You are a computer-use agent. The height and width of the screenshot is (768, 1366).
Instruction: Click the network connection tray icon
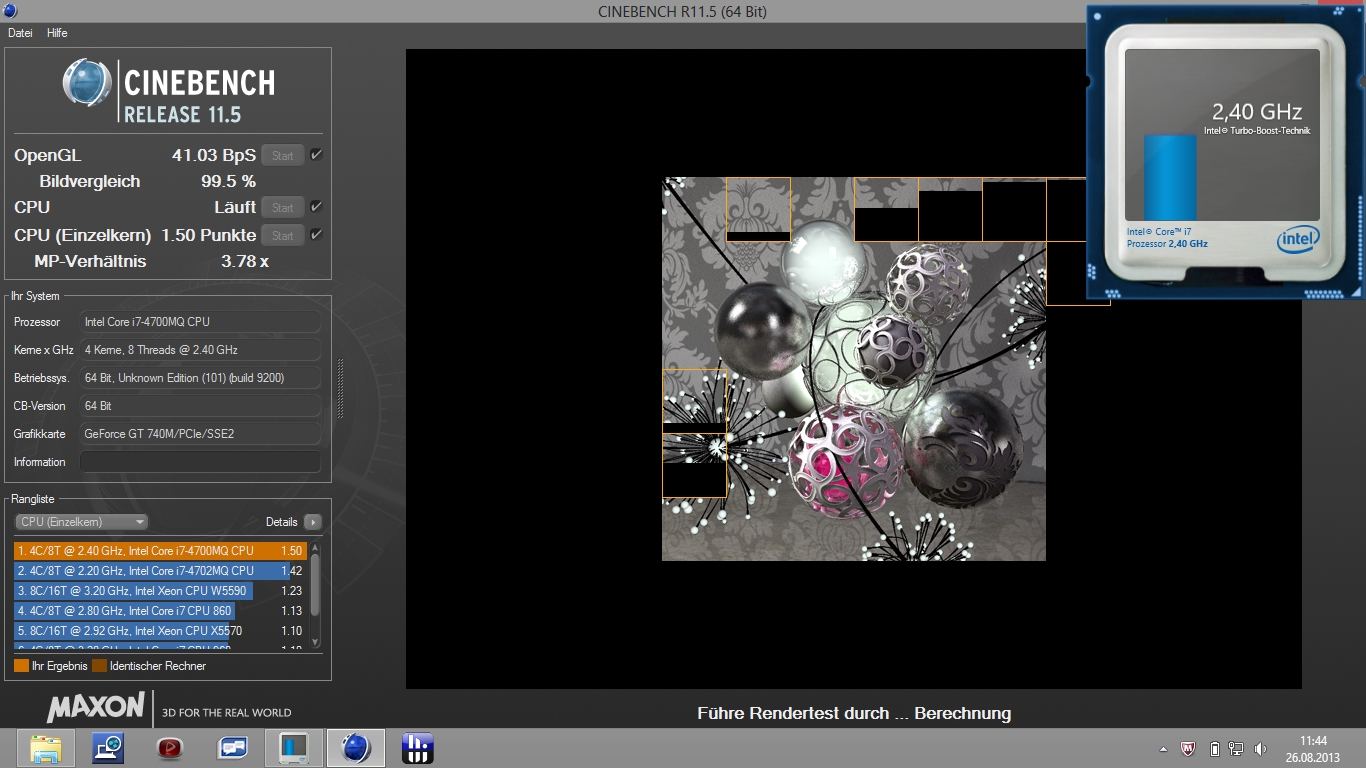click(1236, 748)
